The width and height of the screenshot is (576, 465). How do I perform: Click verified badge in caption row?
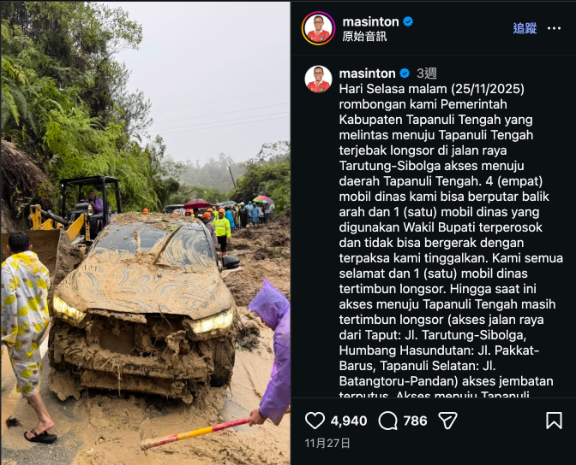coord(404,73)
